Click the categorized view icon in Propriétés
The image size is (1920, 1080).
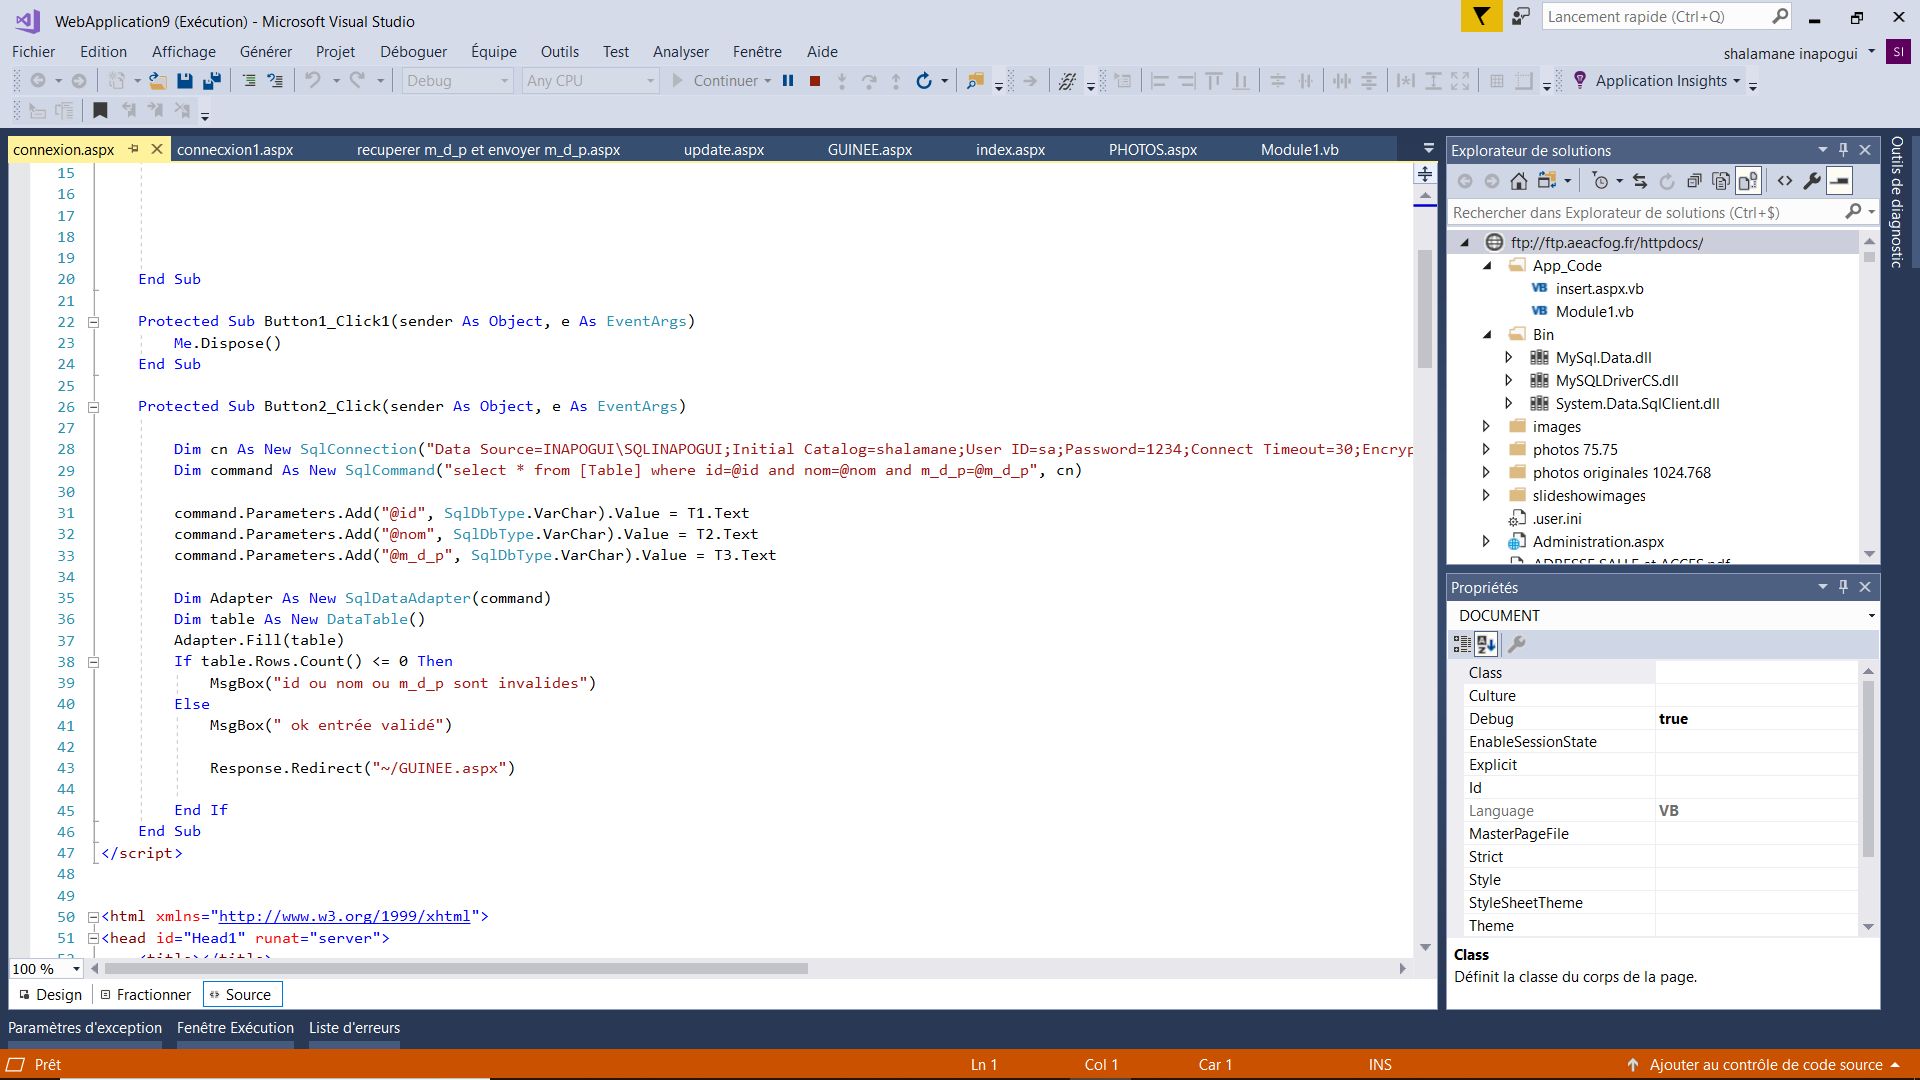click(x=1462, y=644)
